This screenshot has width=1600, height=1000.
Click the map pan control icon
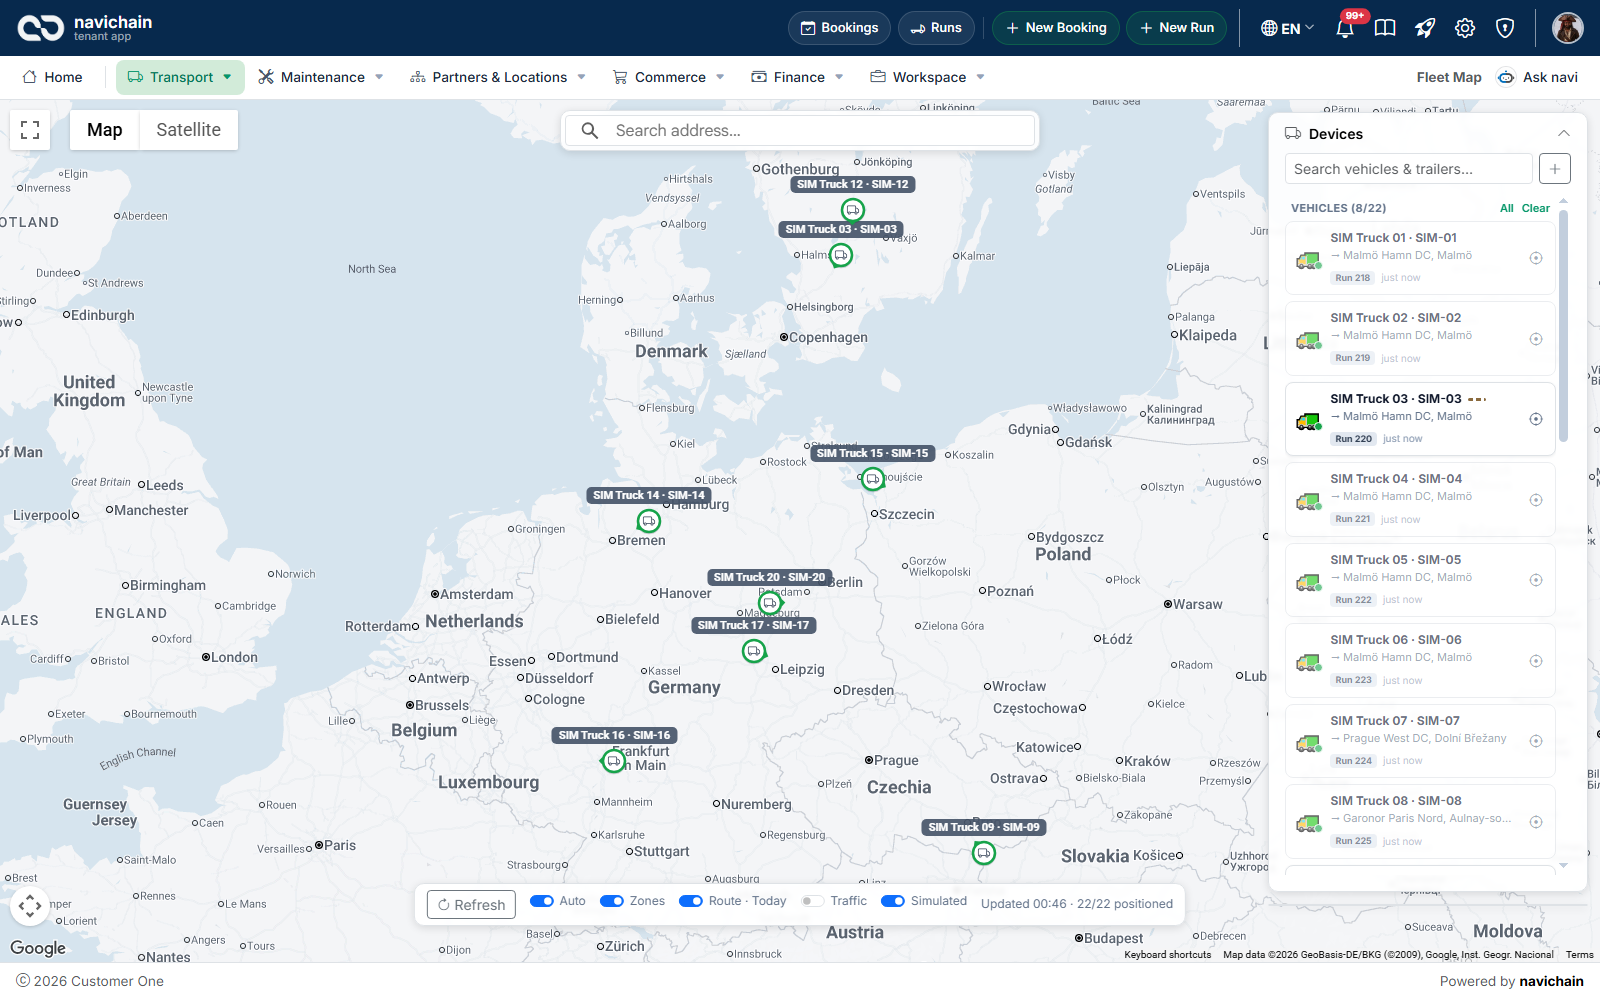(x=30, y=907)
